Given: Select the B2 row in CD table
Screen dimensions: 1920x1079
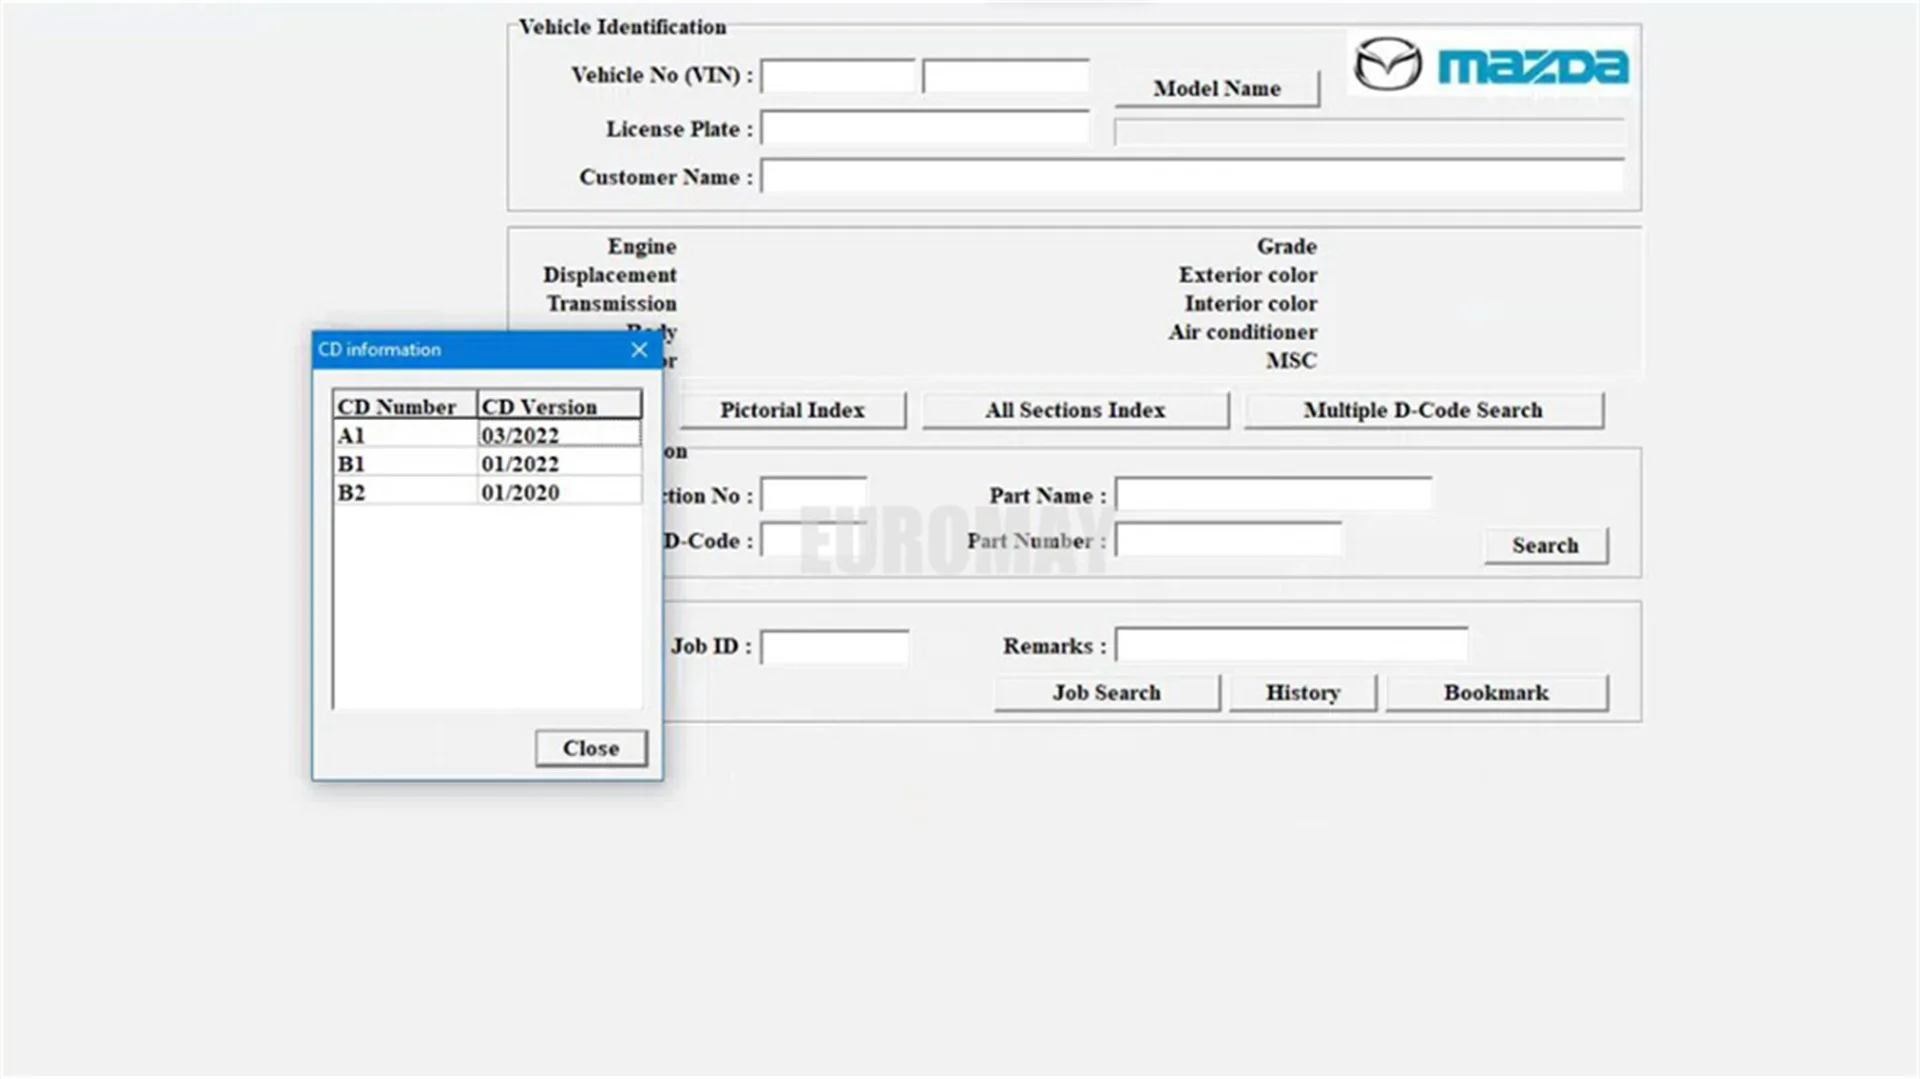Looking at the screenshot, I should (487, 492).
